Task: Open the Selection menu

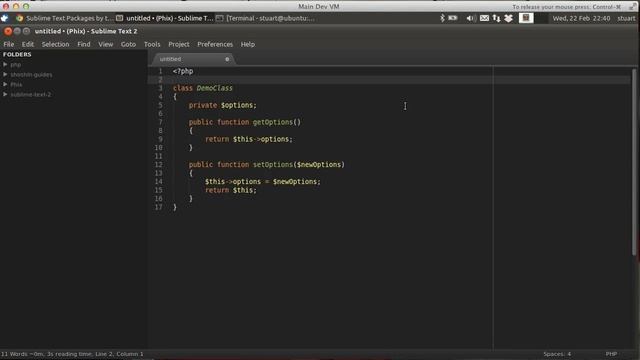Action: tap(56, 44)
